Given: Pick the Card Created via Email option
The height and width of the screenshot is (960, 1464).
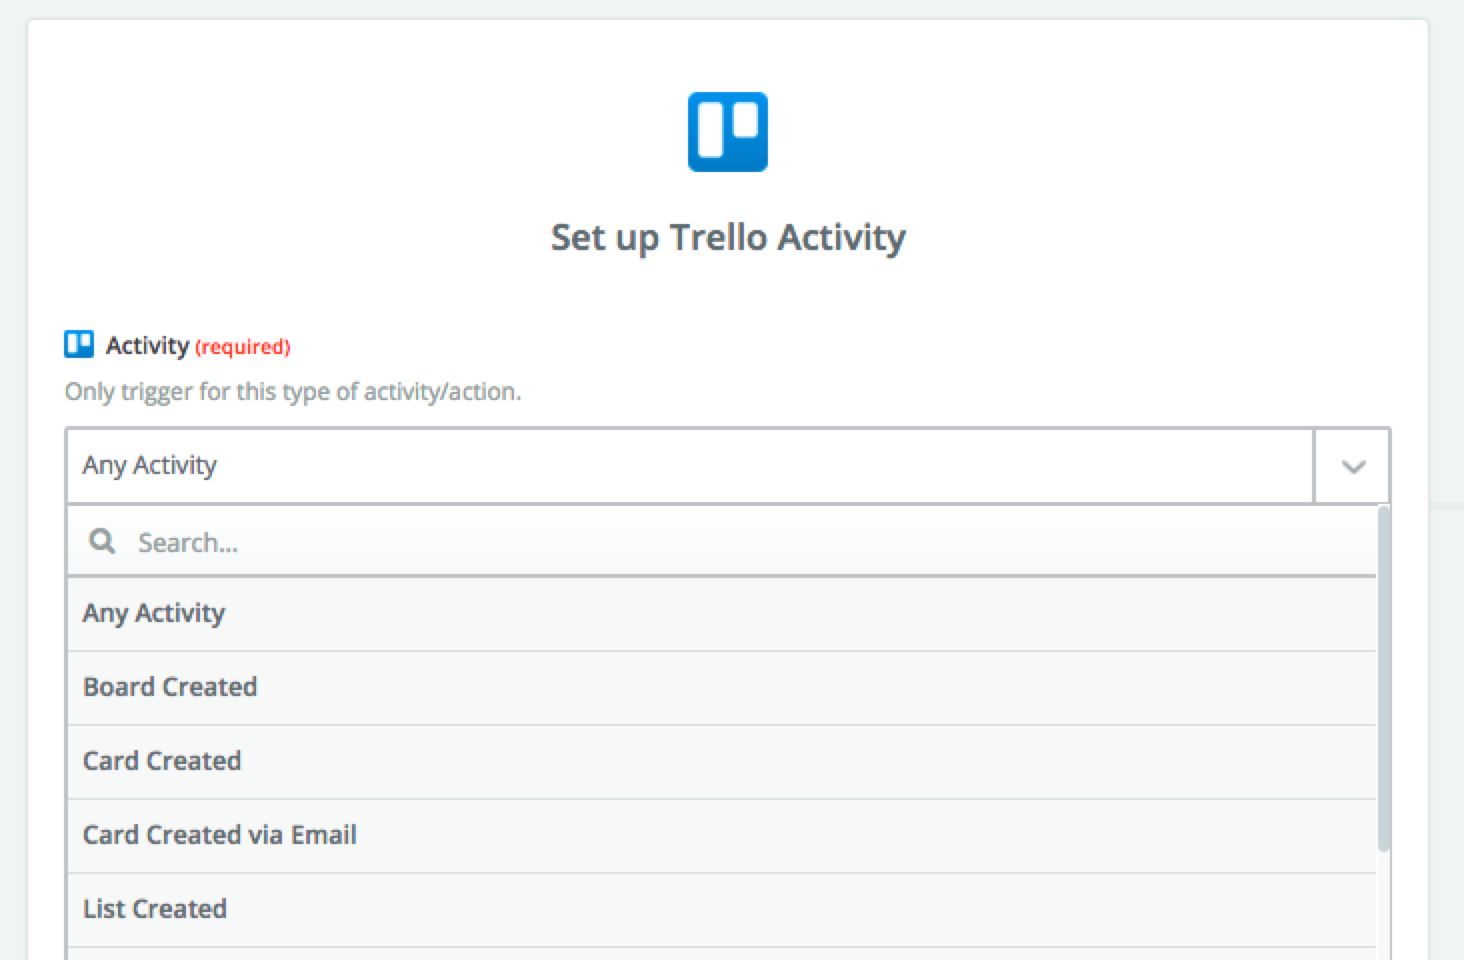Looking at the screenshot, I should 220,835.
